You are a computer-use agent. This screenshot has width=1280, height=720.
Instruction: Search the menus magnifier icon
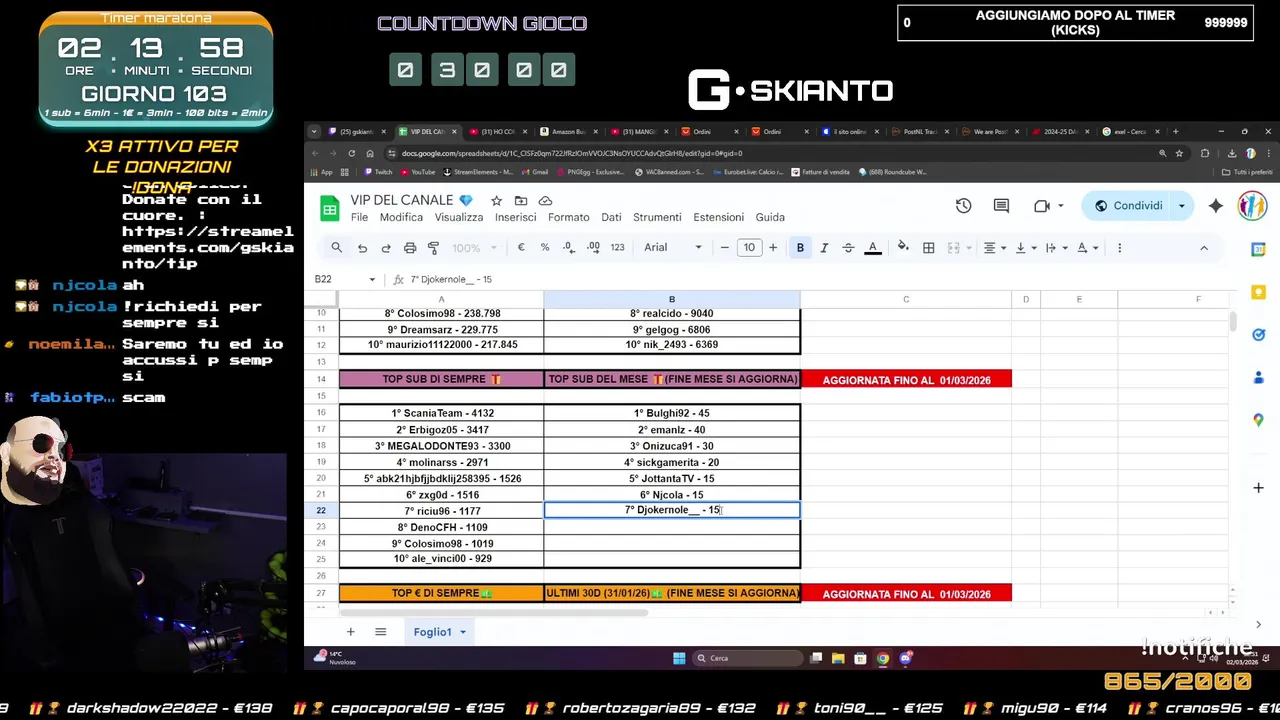click(337, 248)
